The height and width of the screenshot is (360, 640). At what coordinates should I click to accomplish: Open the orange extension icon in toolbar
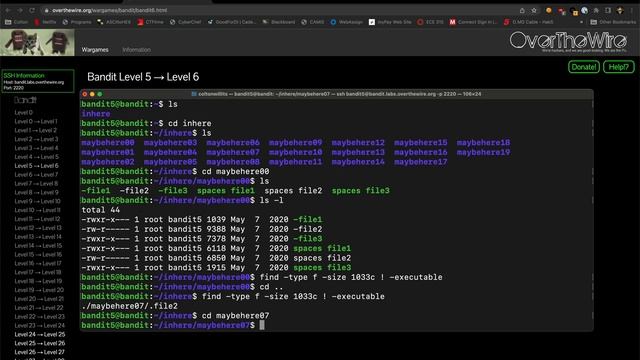tap(549, 11)
